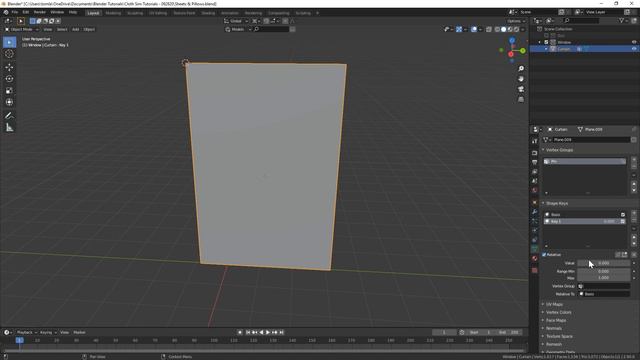Select the Scale tool
640x360 pixels.
point(9,91)
